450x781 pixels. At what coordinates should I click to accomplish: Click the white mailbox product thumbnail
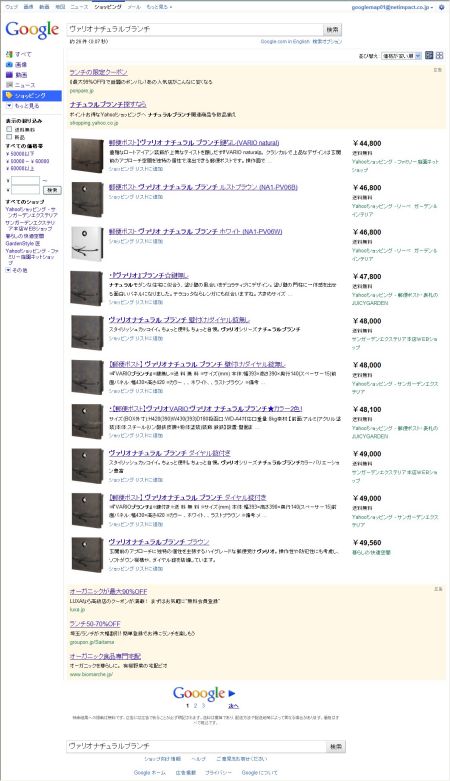pyautogui.click(x=87, y=244)
